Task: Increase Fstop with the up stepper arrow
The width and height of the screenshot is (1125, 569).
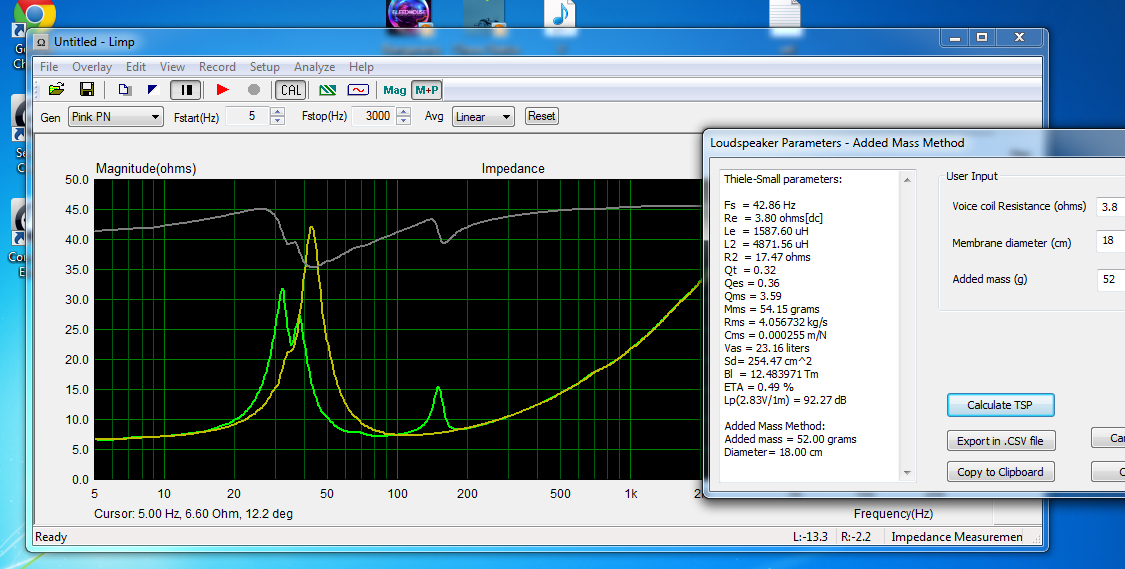Action: click(404, 111)
